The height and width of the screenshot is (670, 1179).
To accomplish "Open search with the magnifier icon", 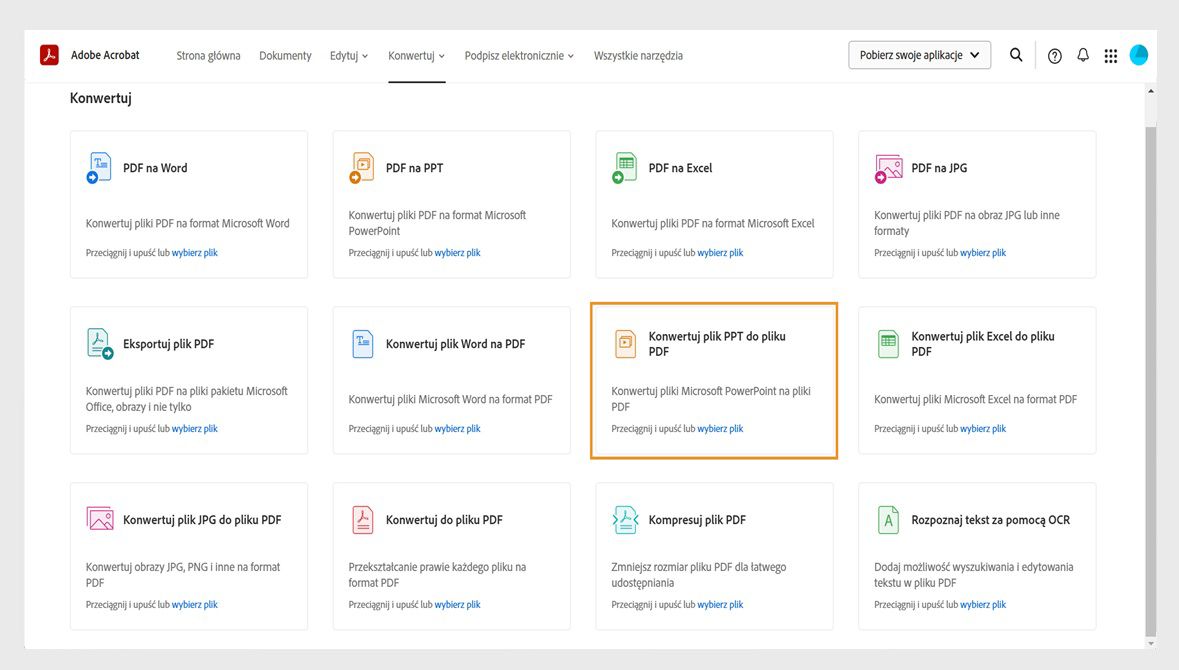I will pos(1016,56).
